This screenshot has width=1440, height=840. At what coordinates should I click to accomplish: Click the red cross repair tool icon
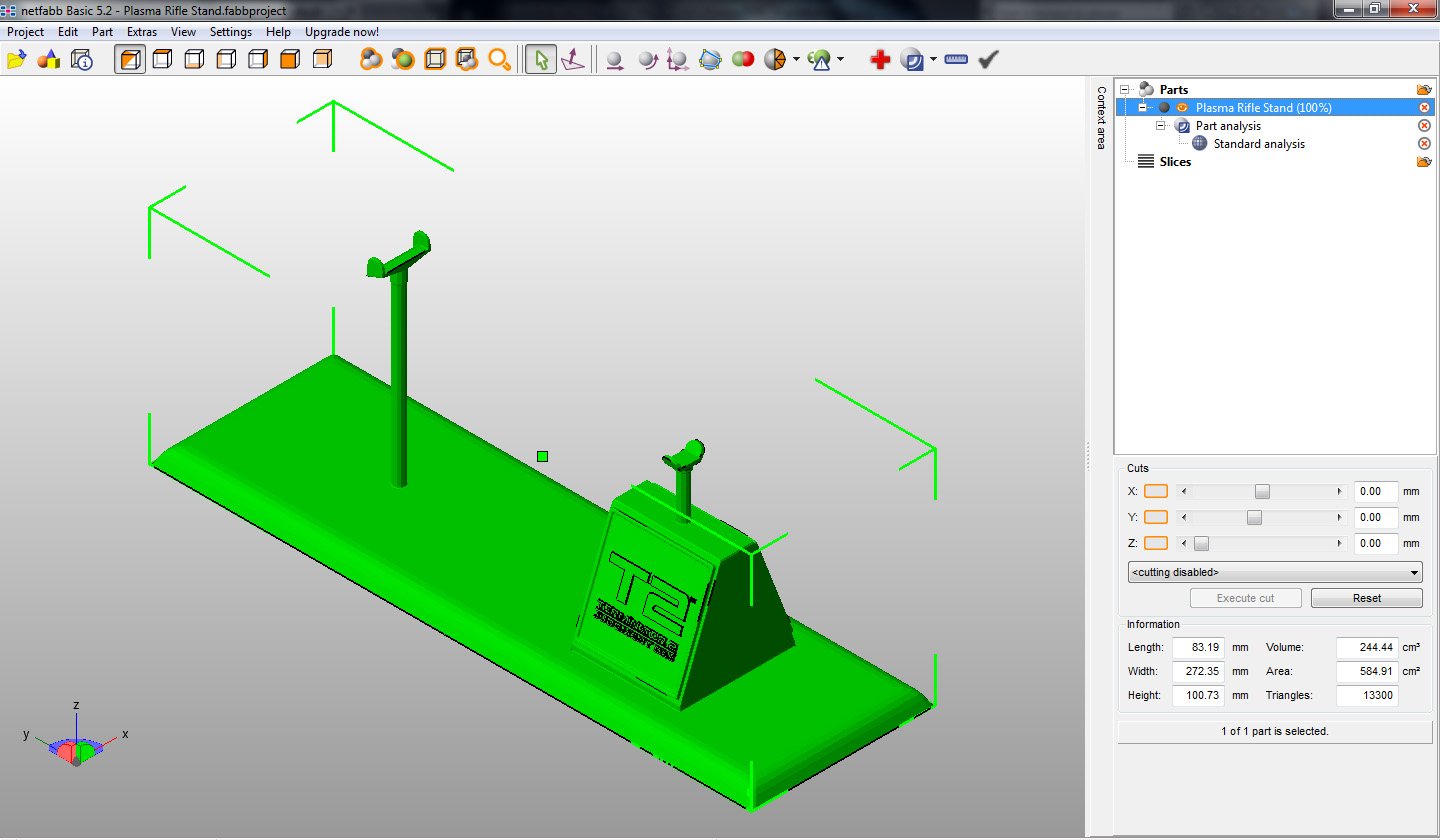pyautogui.click(x=880, y=60)
